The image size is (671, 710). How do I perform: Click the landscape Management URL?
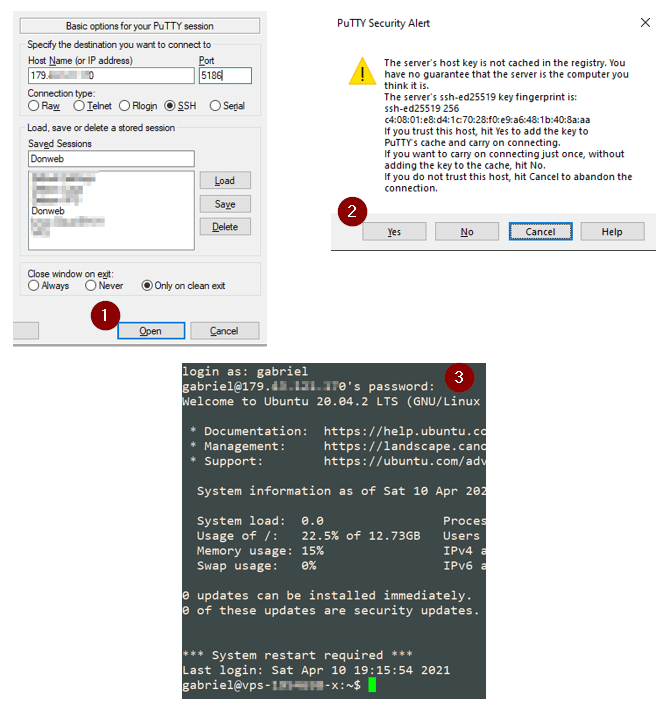coord(404,446)
